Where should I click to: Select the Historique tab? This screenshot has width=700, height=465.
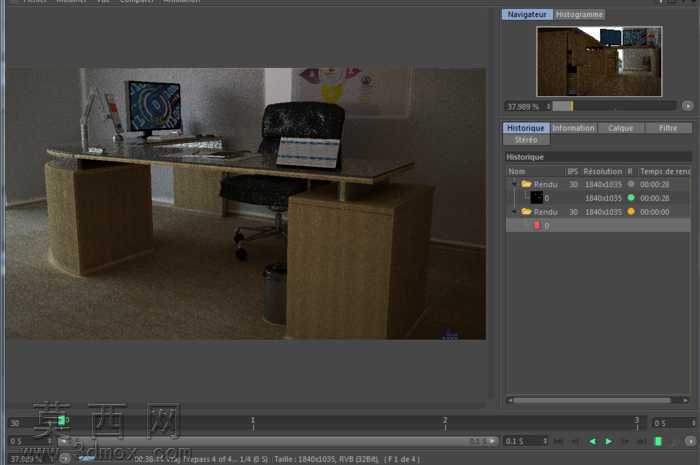525,128
